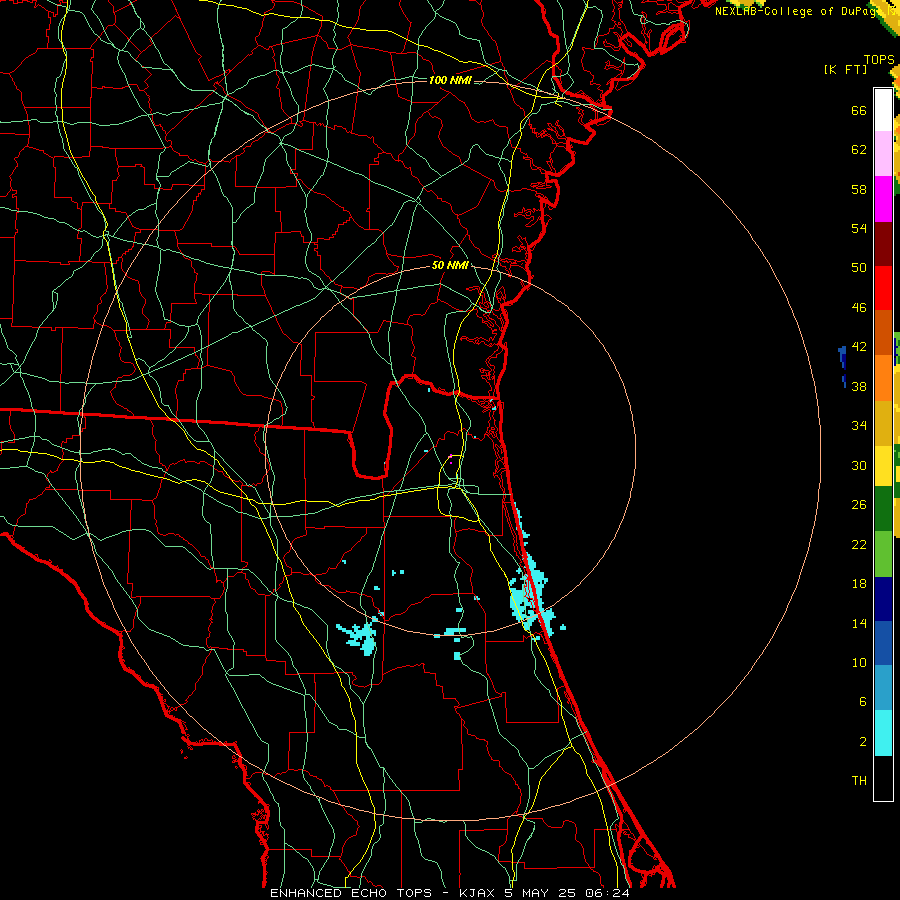900x900 pixels.
Task: Click the "NEXLAB-College of DuPage" credit text
Action: coord(797,11)
